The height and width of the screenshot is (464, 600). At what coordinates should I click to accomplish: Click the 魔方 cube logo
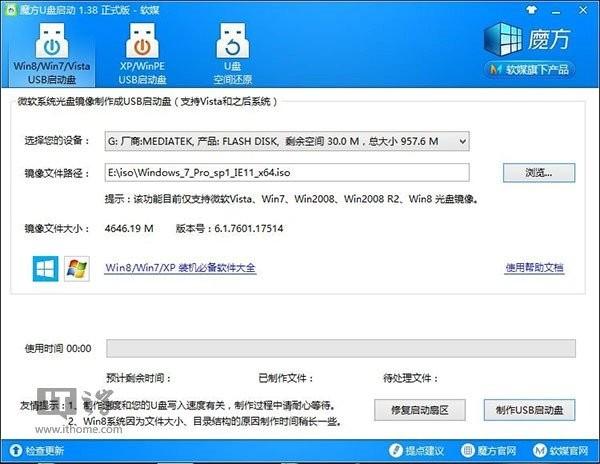pyautogui.click(x=504, y=39)
